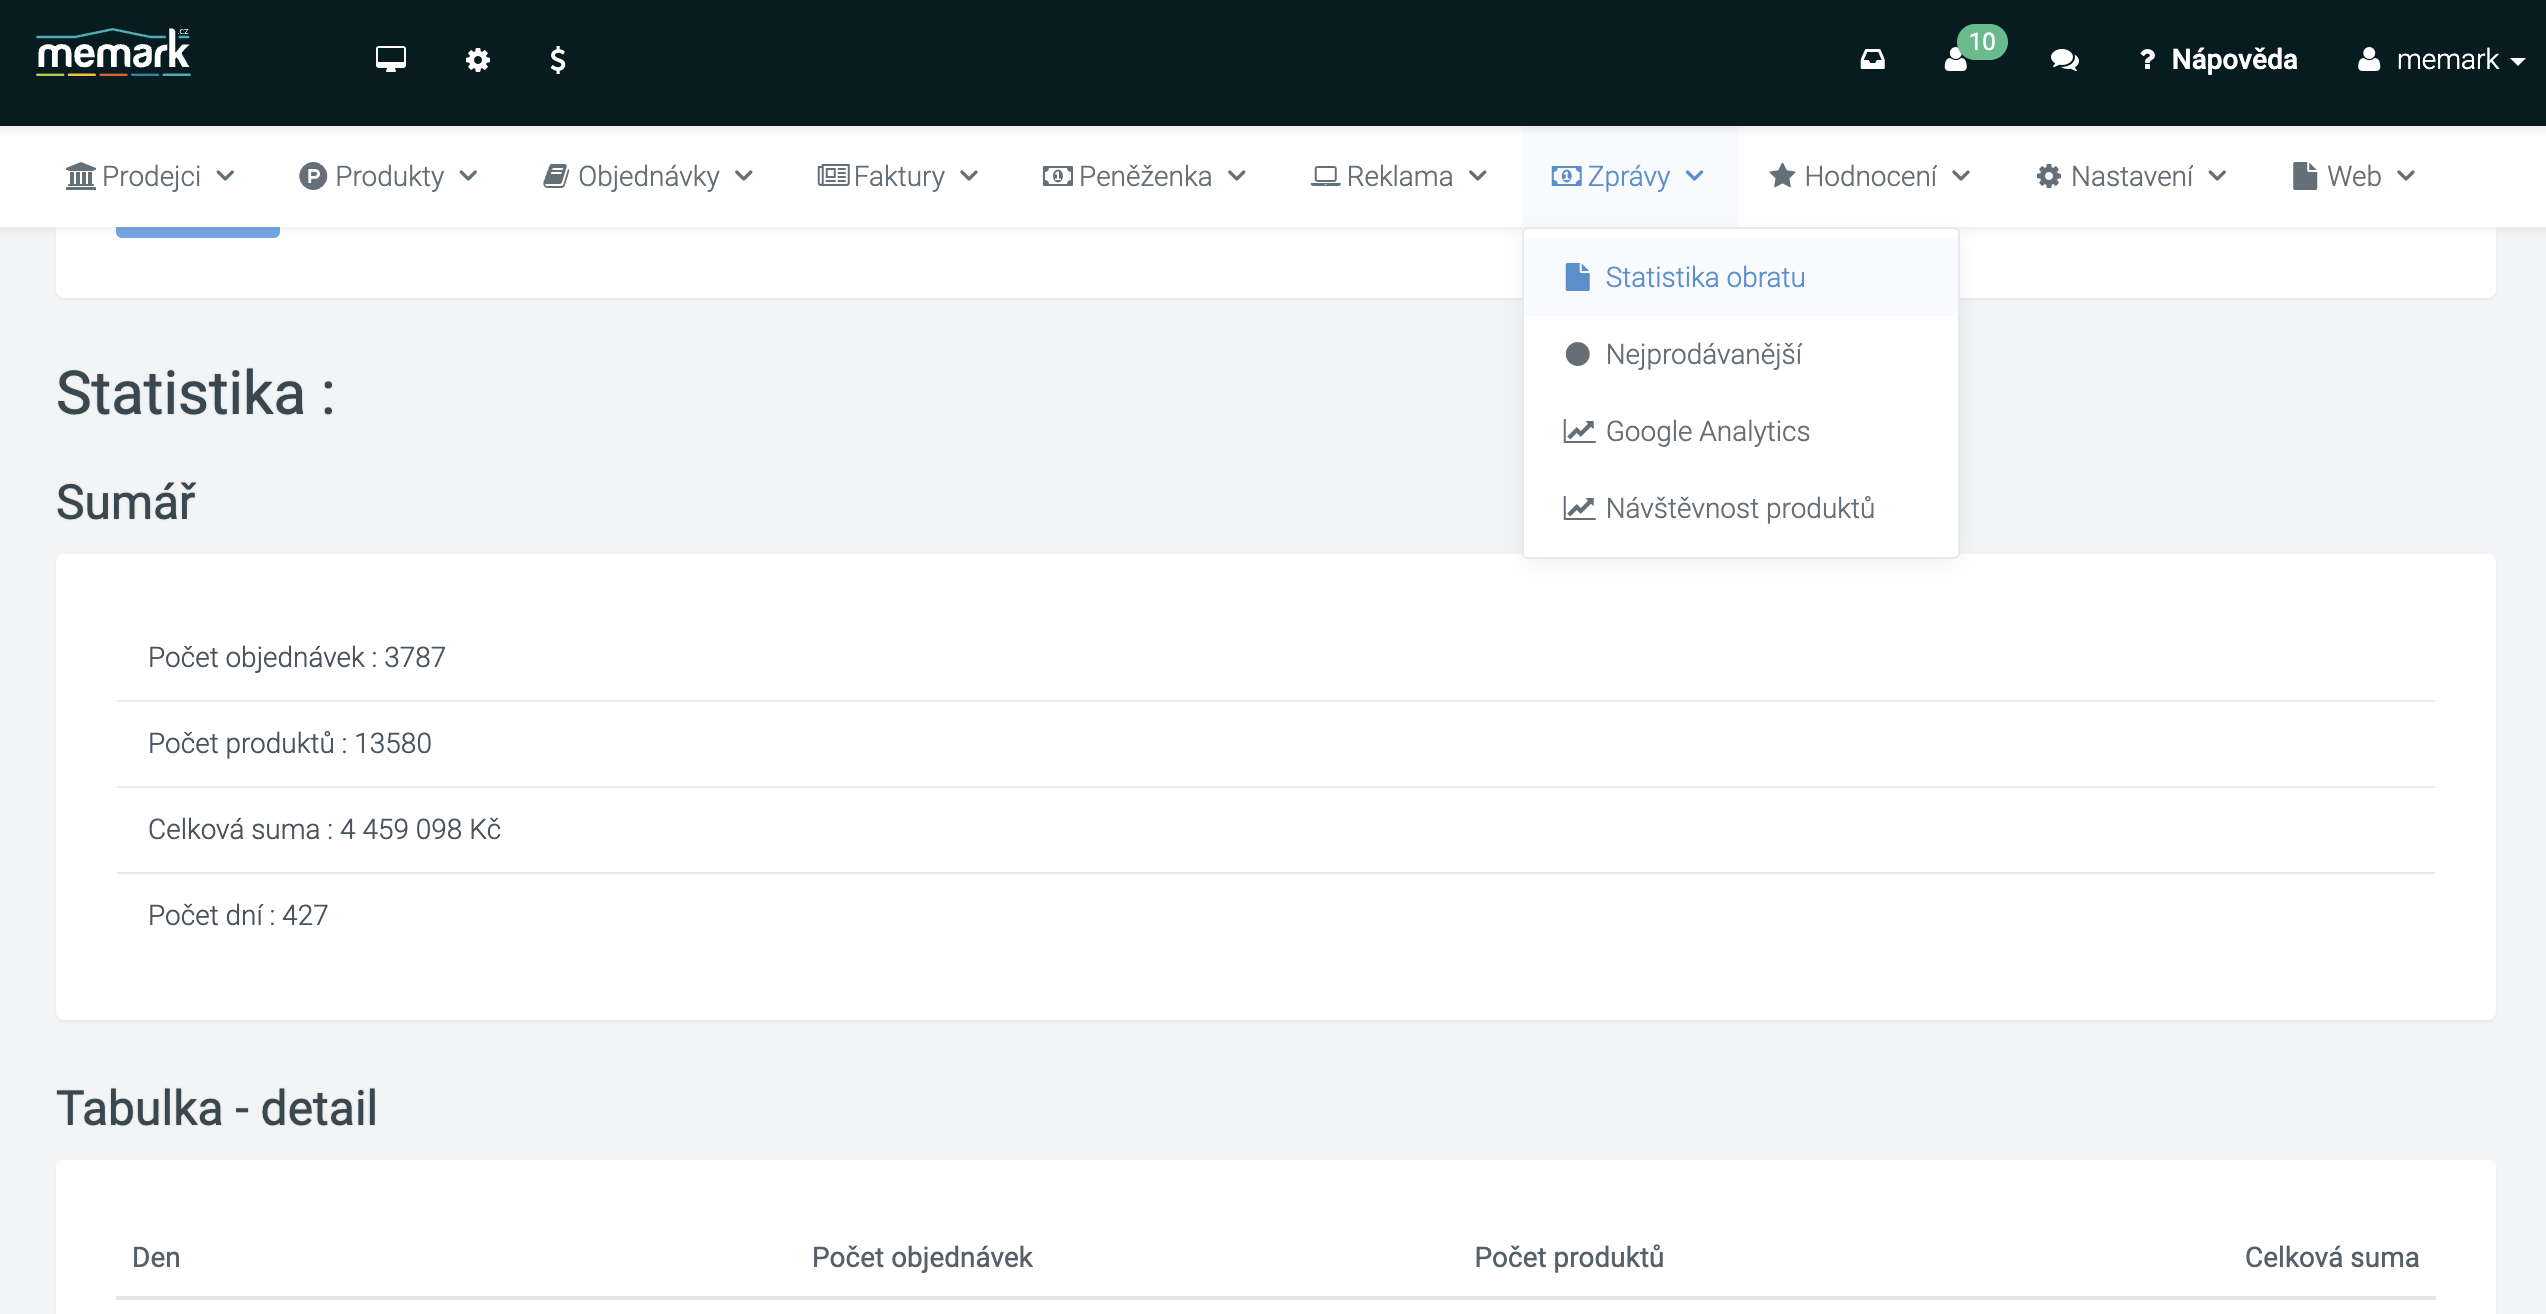Click the Počet produktů column header
The width and height of the screenshot is (2546, 1314).
coord(1569,1257)
